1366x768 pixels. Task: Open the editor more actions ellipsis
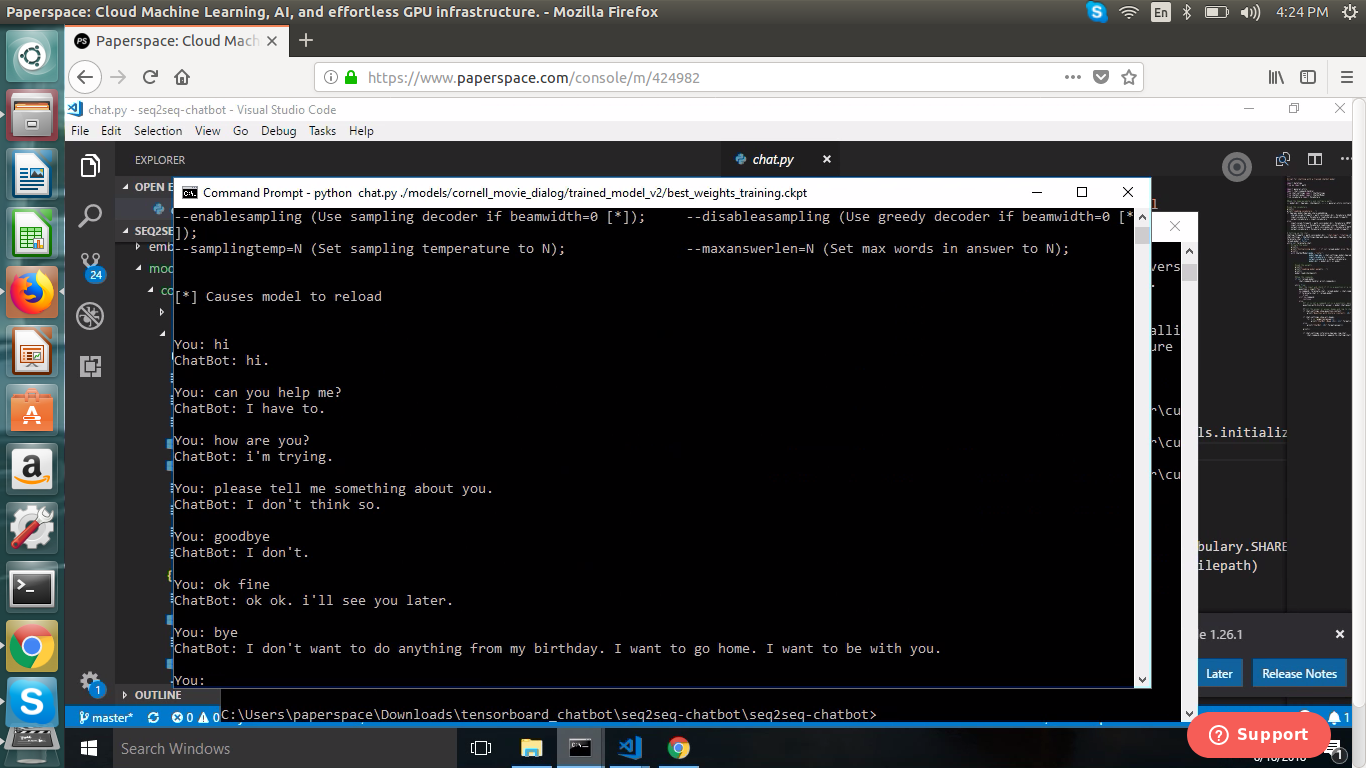[1345, 159]
